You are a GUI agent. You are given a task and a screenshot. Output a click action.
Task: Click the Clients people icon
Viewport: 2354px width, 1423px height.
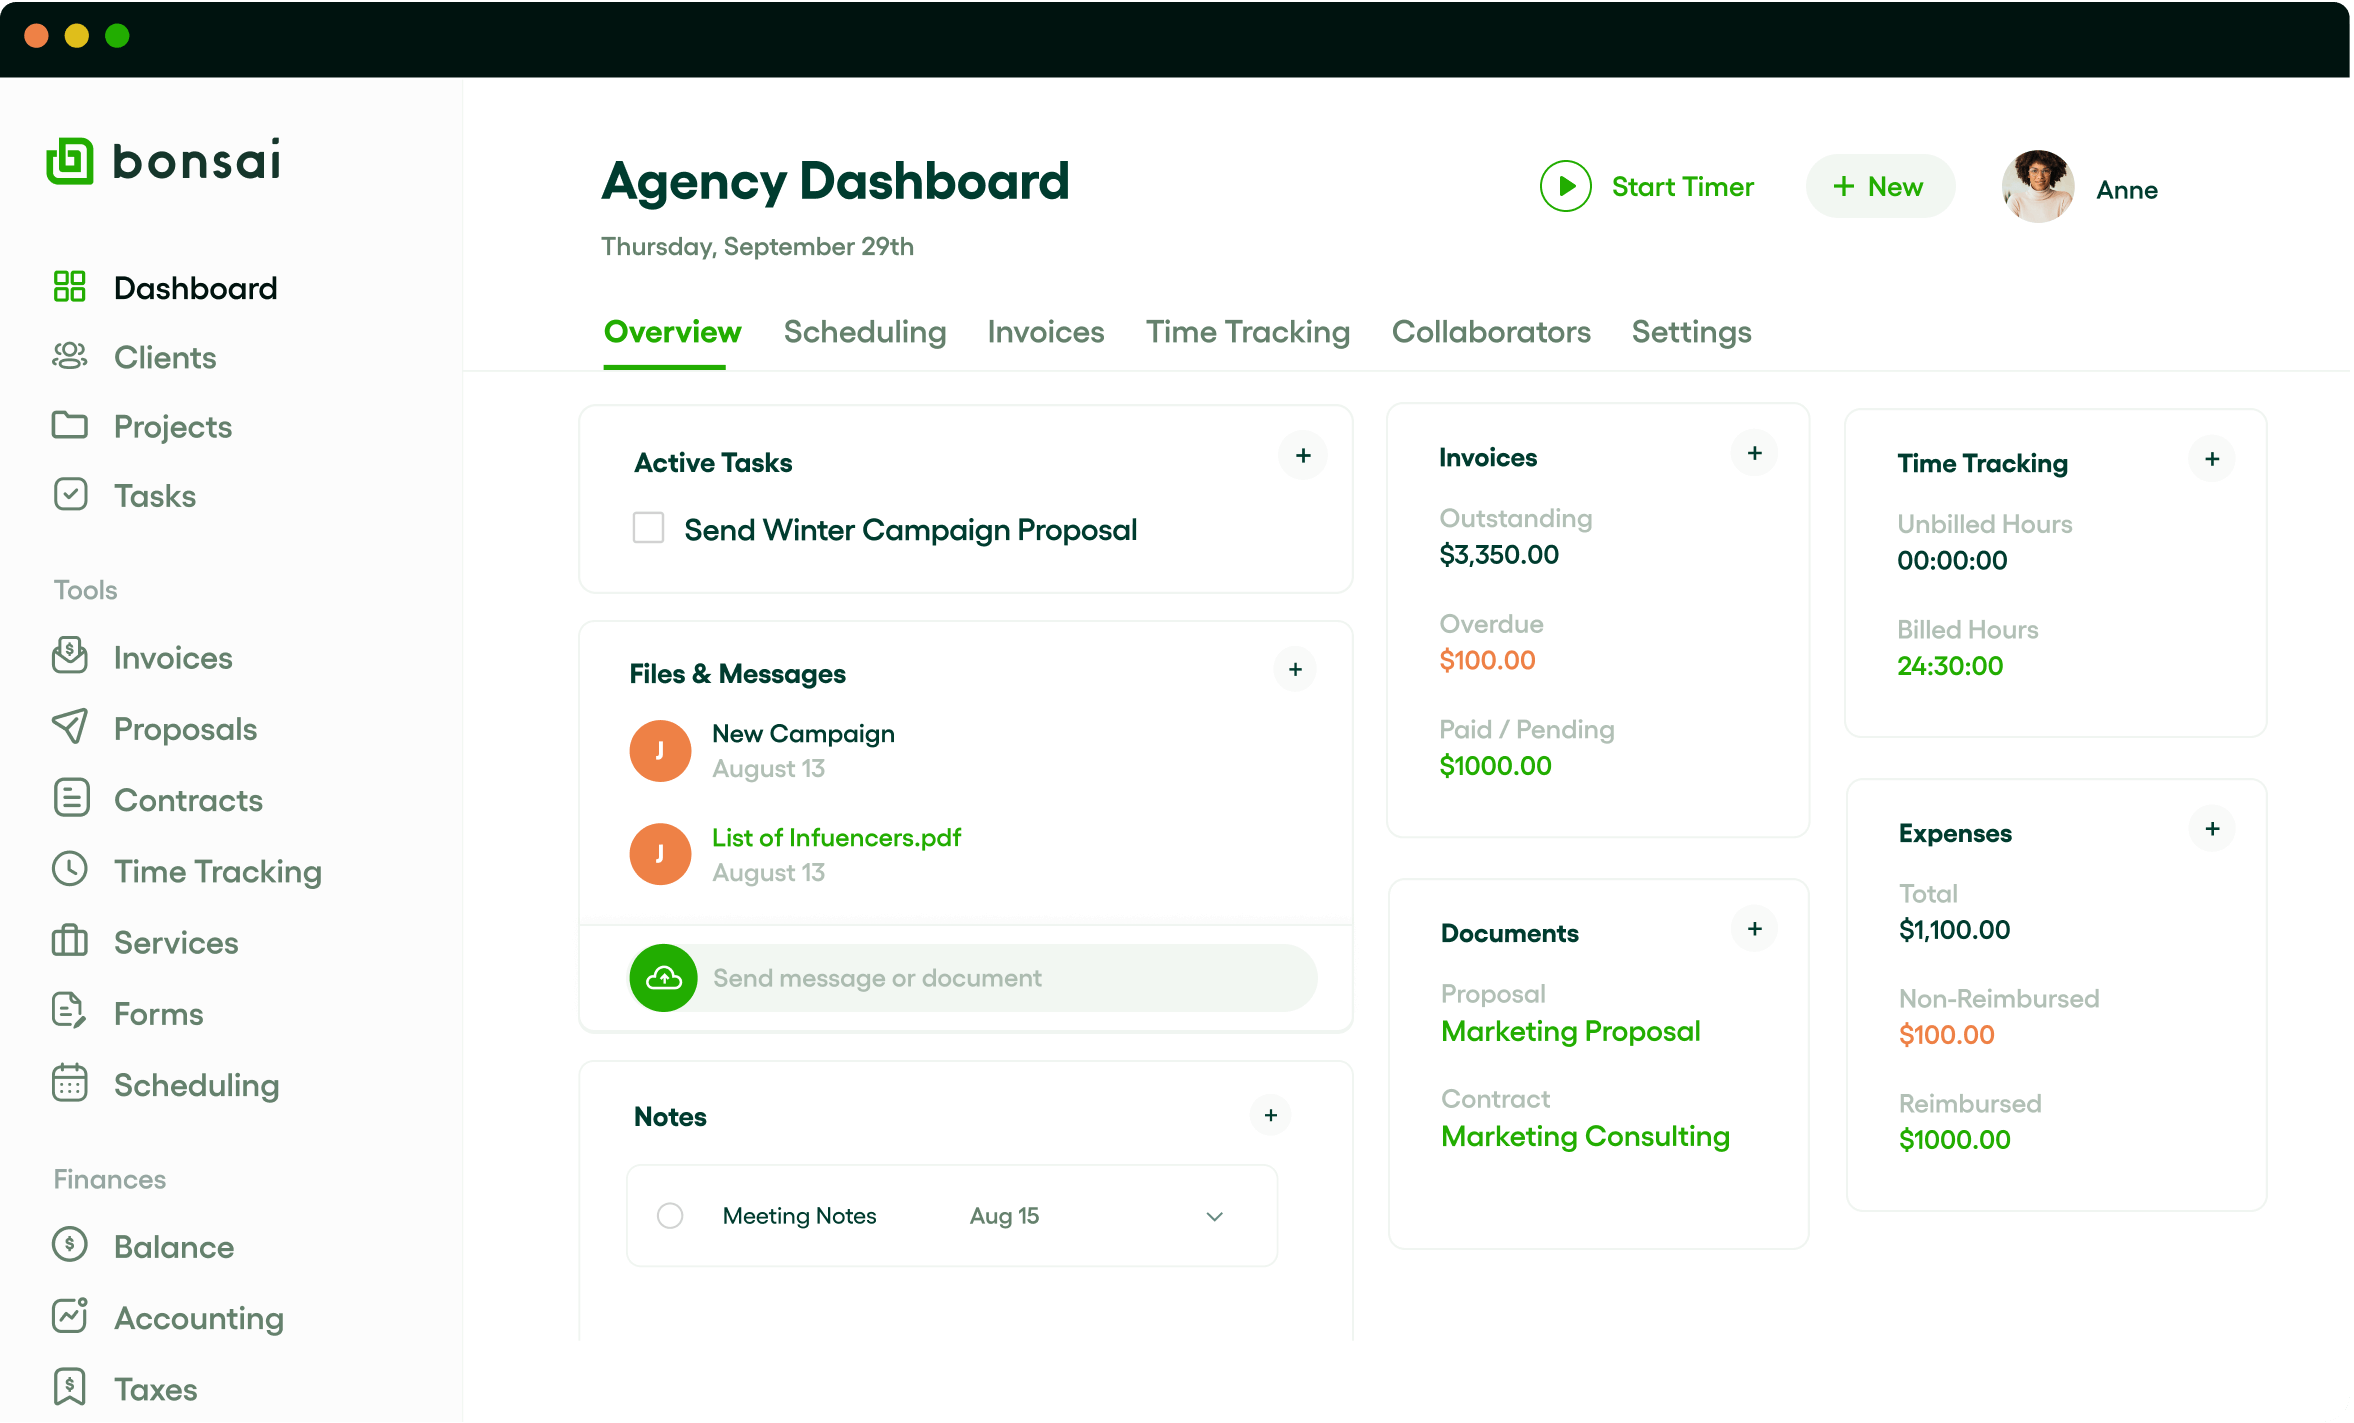pyautogui.click(x=70, y=356)
